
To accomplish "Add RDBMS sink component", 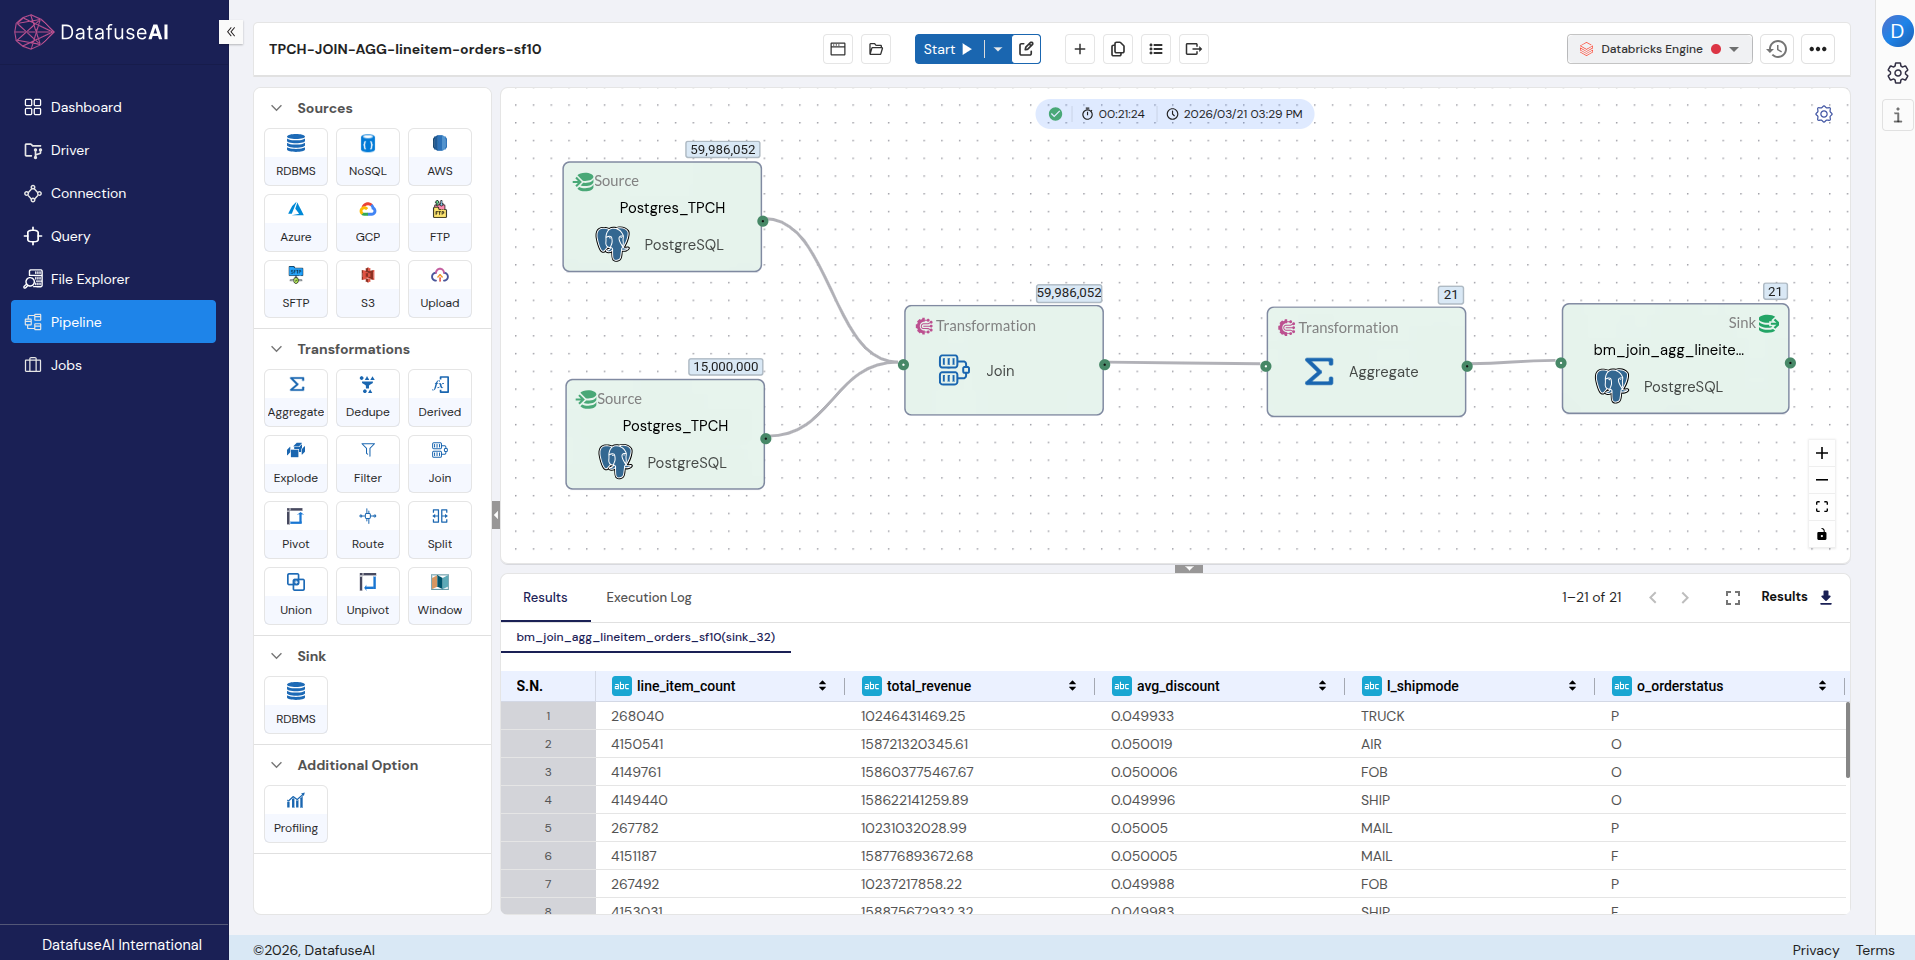I will [296, 704].
